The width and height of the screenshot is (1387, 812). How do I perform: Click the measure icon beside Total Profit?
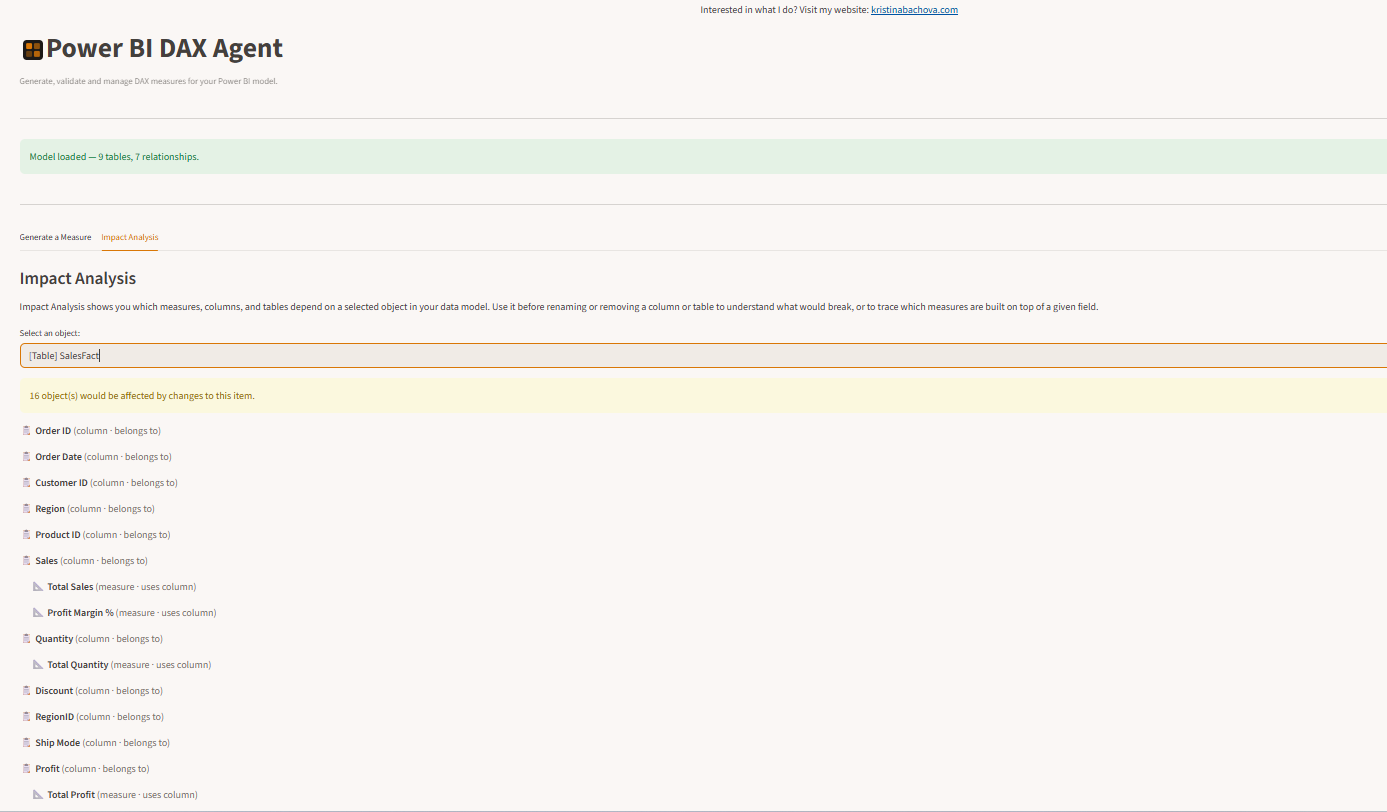click(38, 795)
